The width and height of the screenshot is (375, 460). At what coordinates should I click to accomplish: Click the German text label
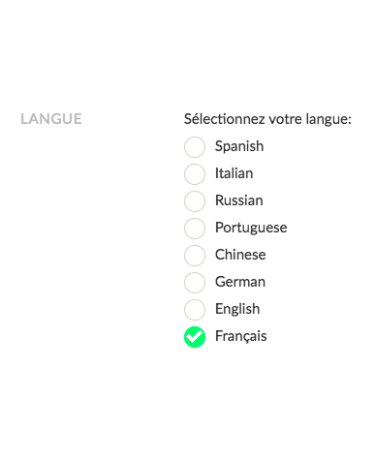point(240,282)
